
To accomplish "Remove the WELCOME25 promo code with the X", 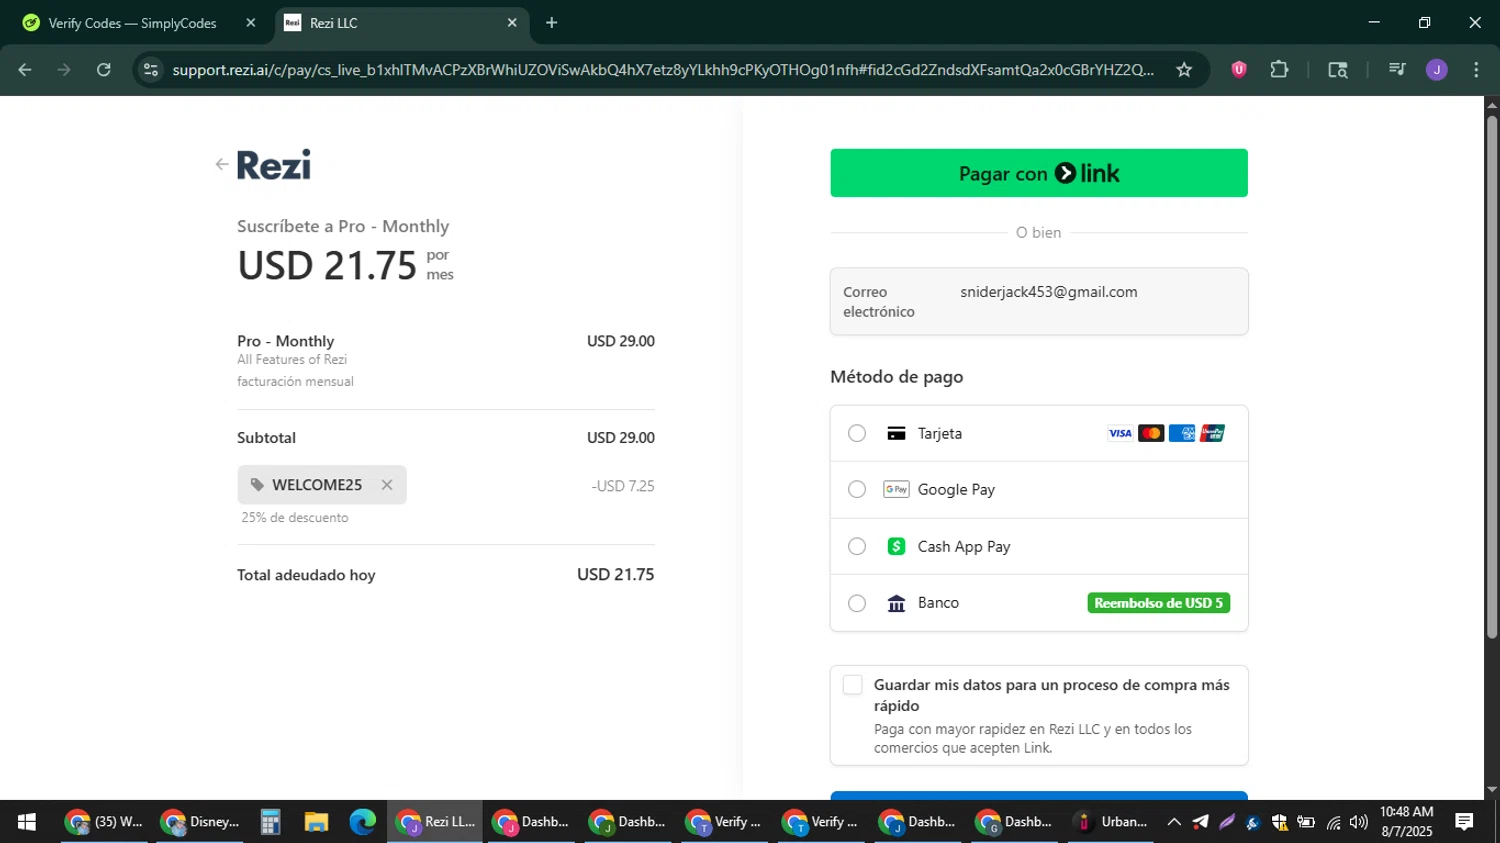I will 387,485.
